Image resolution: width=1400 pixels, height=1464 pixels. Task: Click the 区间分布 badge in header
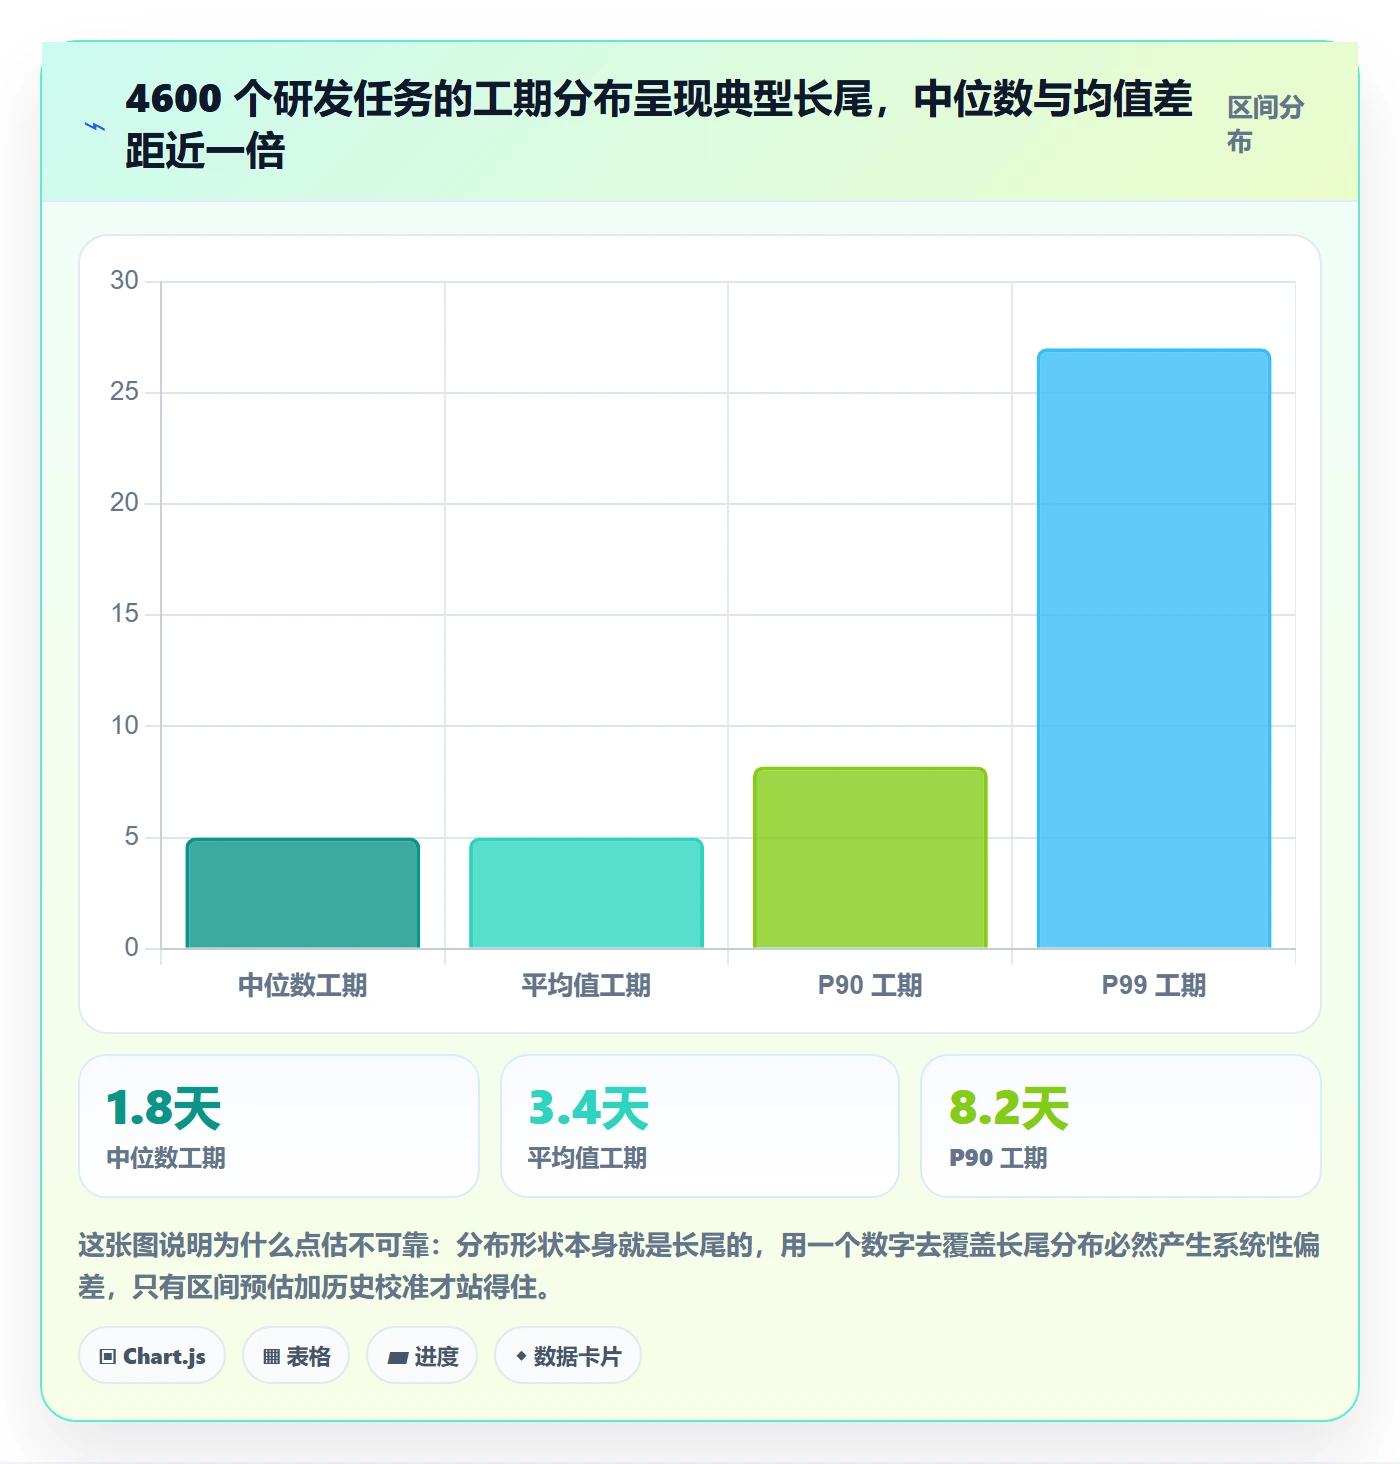tap(1266, 124)
